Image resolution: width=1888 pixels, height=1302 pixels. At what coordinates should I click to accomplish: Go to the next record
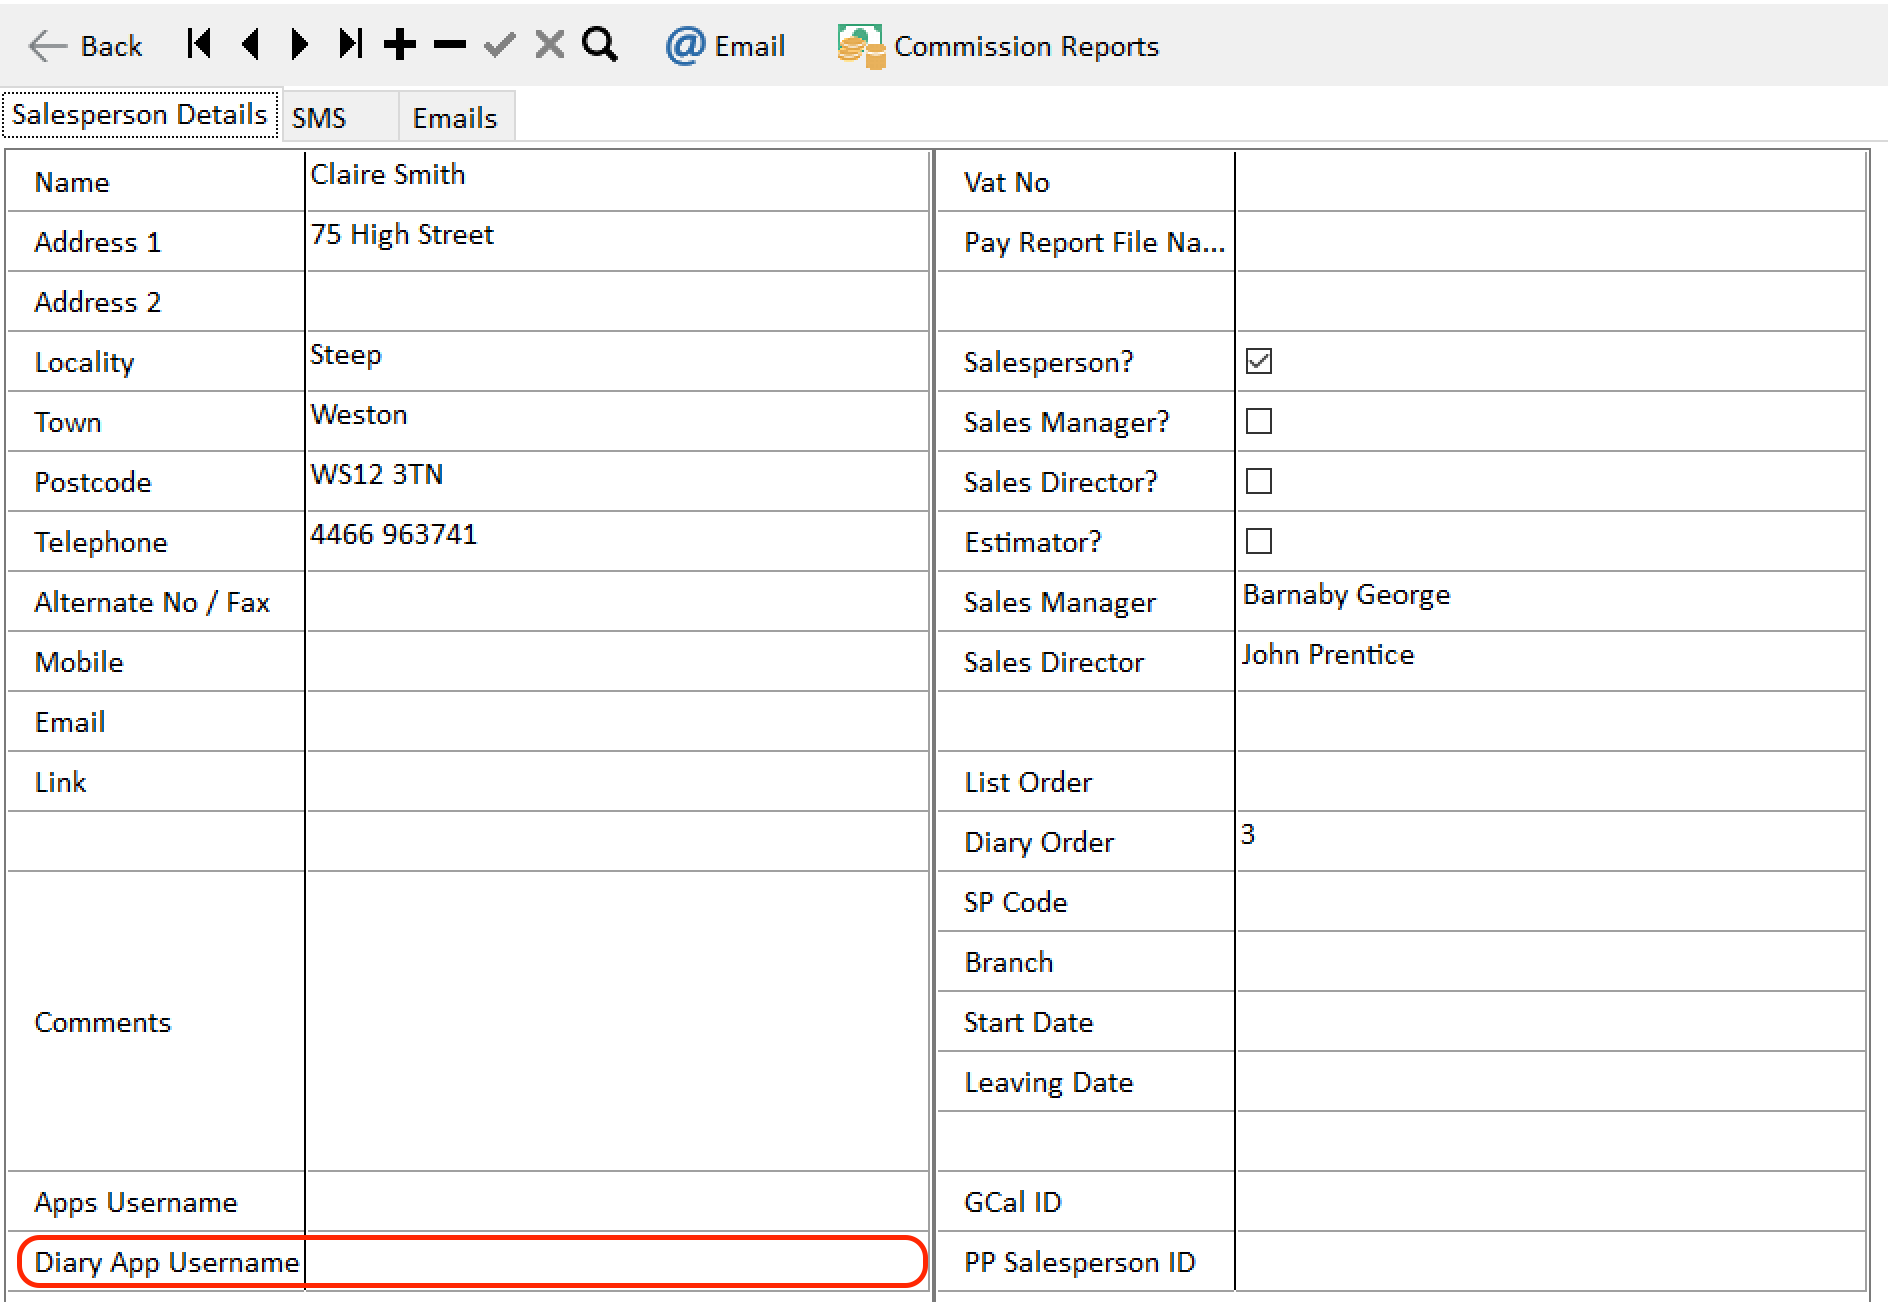coord(299,45)
